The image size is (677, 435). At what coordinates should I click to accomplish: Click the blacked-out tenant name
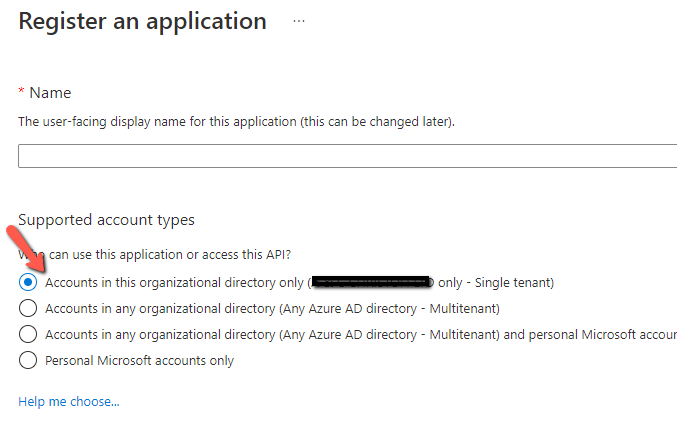point(371,283)
